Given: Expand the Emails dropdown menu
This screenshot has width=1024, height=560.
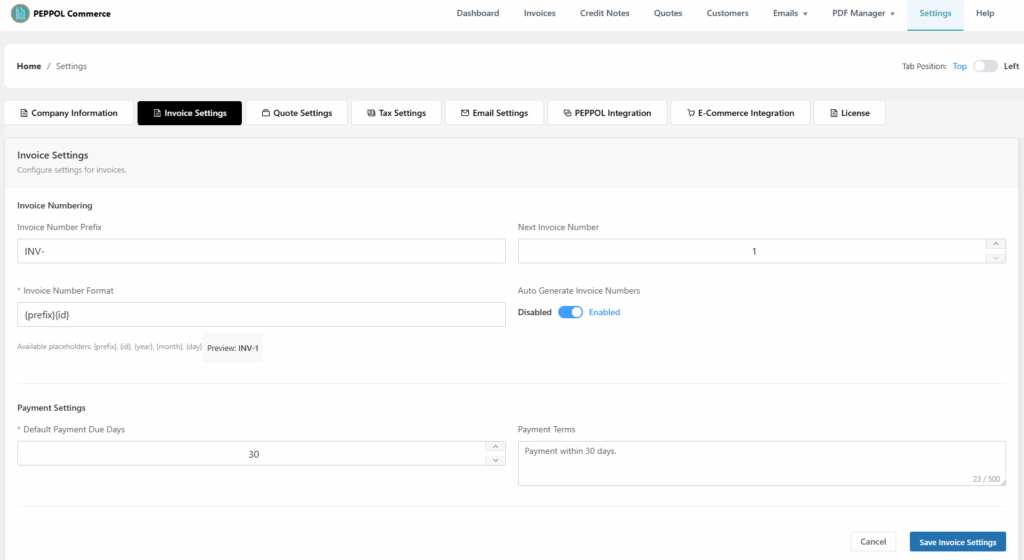Looking at the screenshot, I should tap(790, 14).
